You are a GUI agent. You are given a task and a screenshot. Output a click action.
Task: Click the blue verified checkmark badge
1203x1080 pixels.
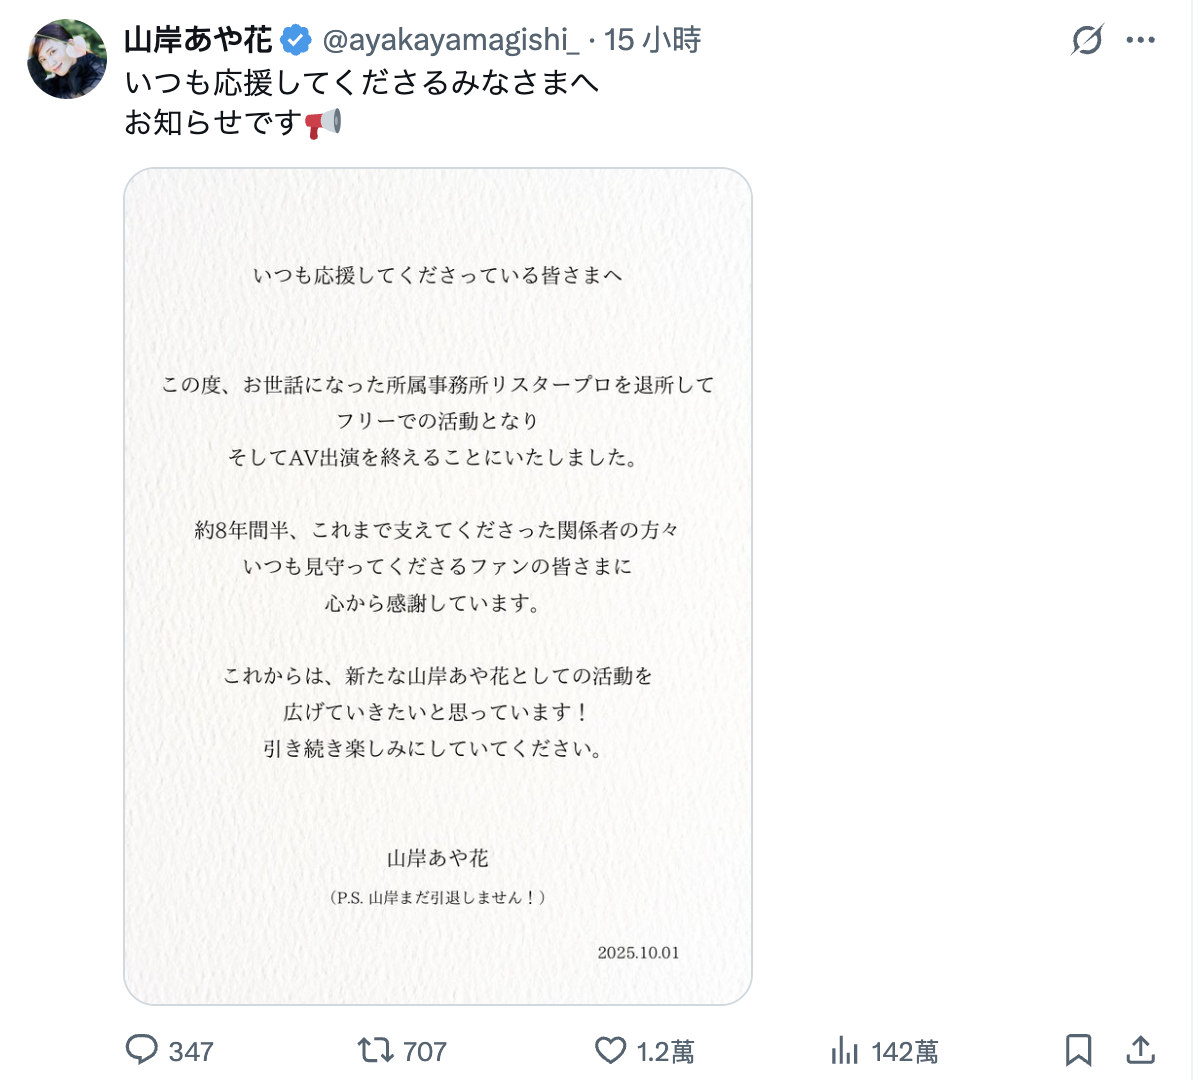pyautogui.click(x=295, y=40)
